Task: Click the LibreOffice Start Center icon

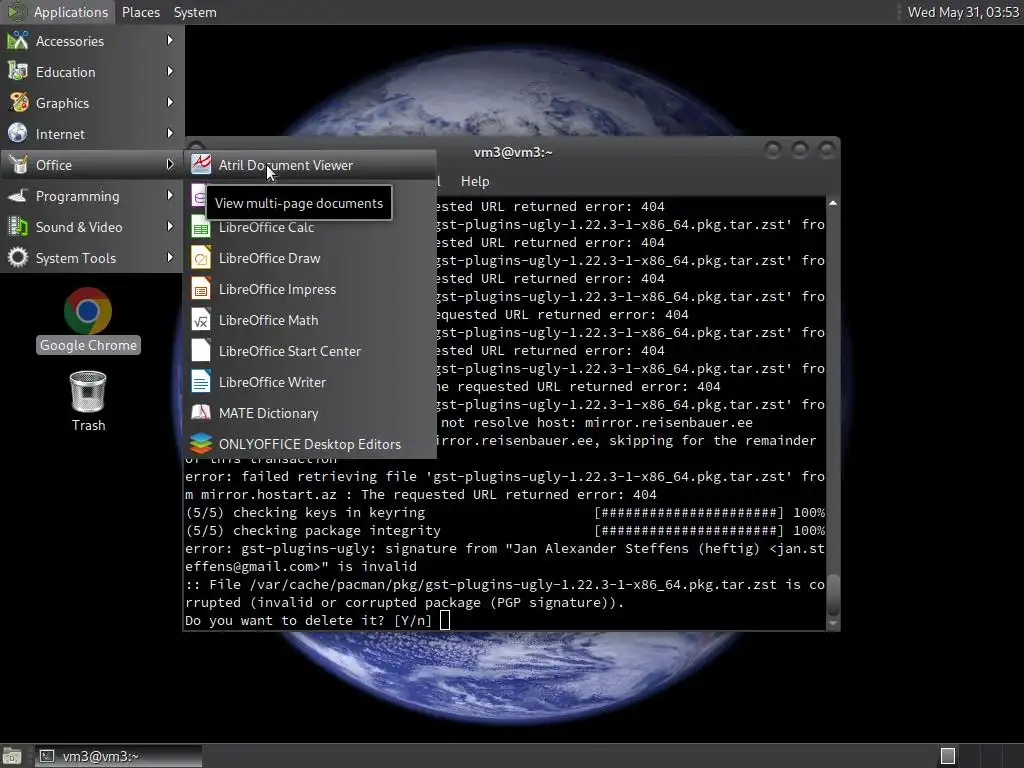Action: coord(200,351)
